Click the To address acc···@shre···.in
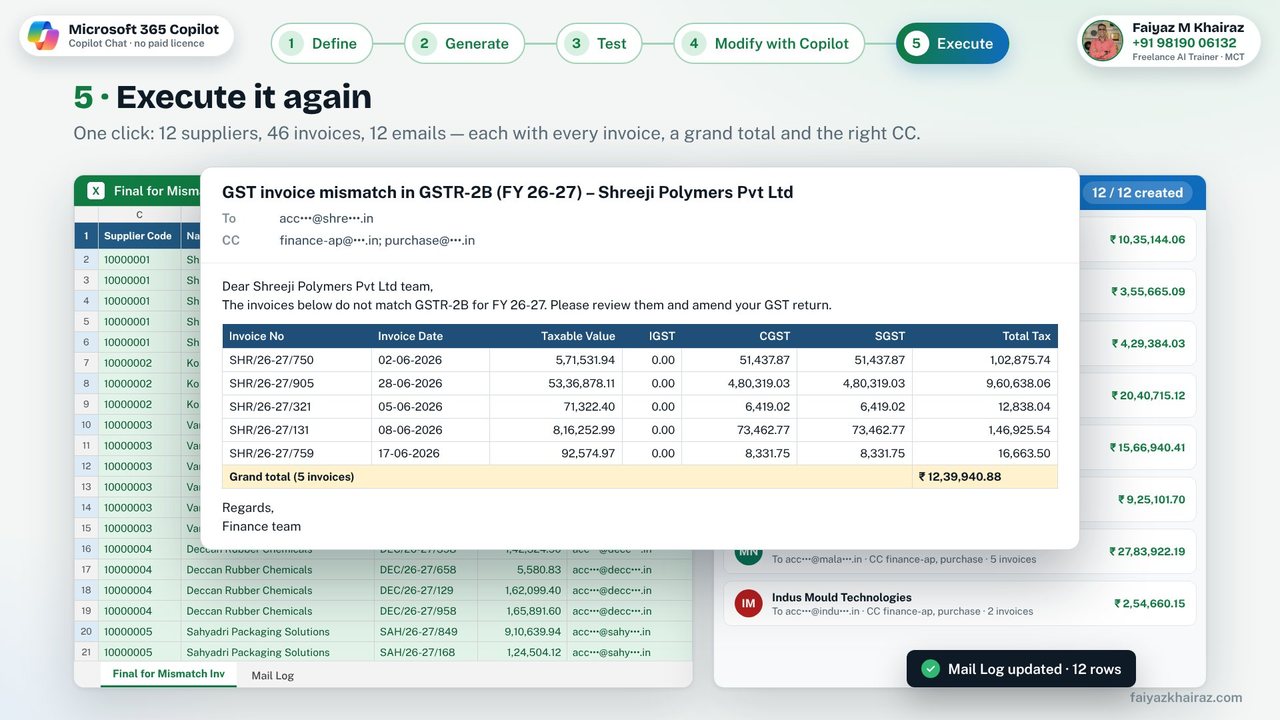1280x720 pixels. tap(326, 218)
